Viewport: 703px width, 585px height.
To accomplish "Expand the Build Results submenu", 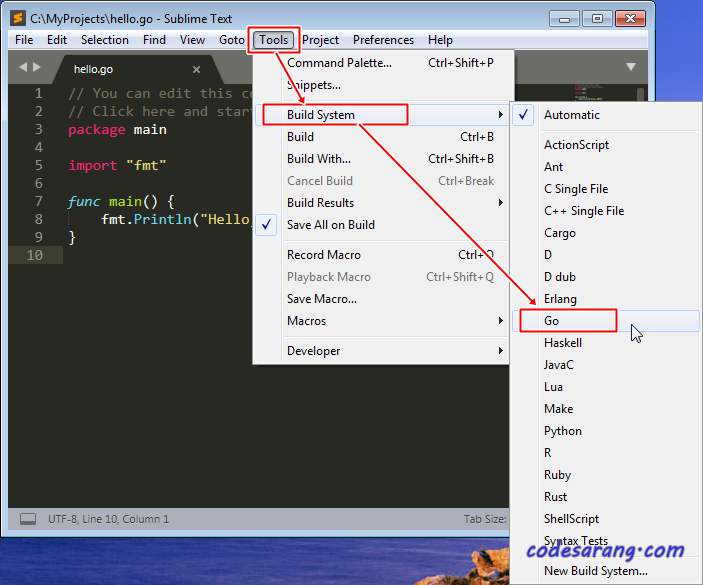I will tap(382, 203).
